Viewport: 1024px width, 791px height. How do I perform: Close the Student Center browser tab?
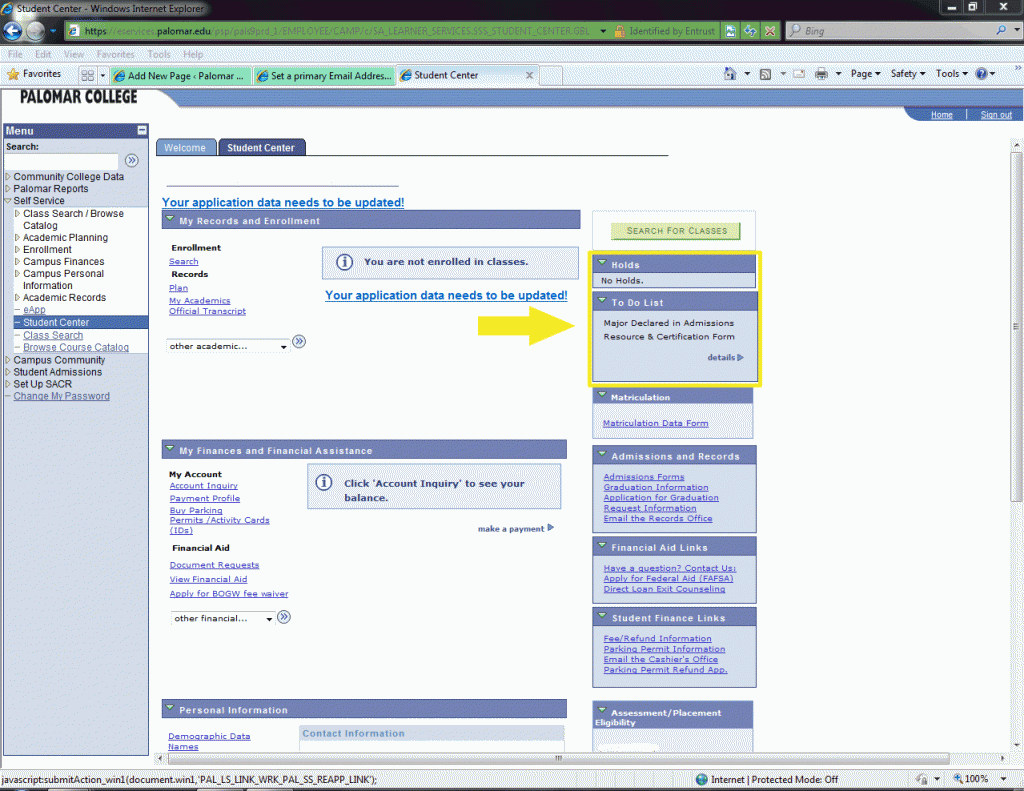530,75
